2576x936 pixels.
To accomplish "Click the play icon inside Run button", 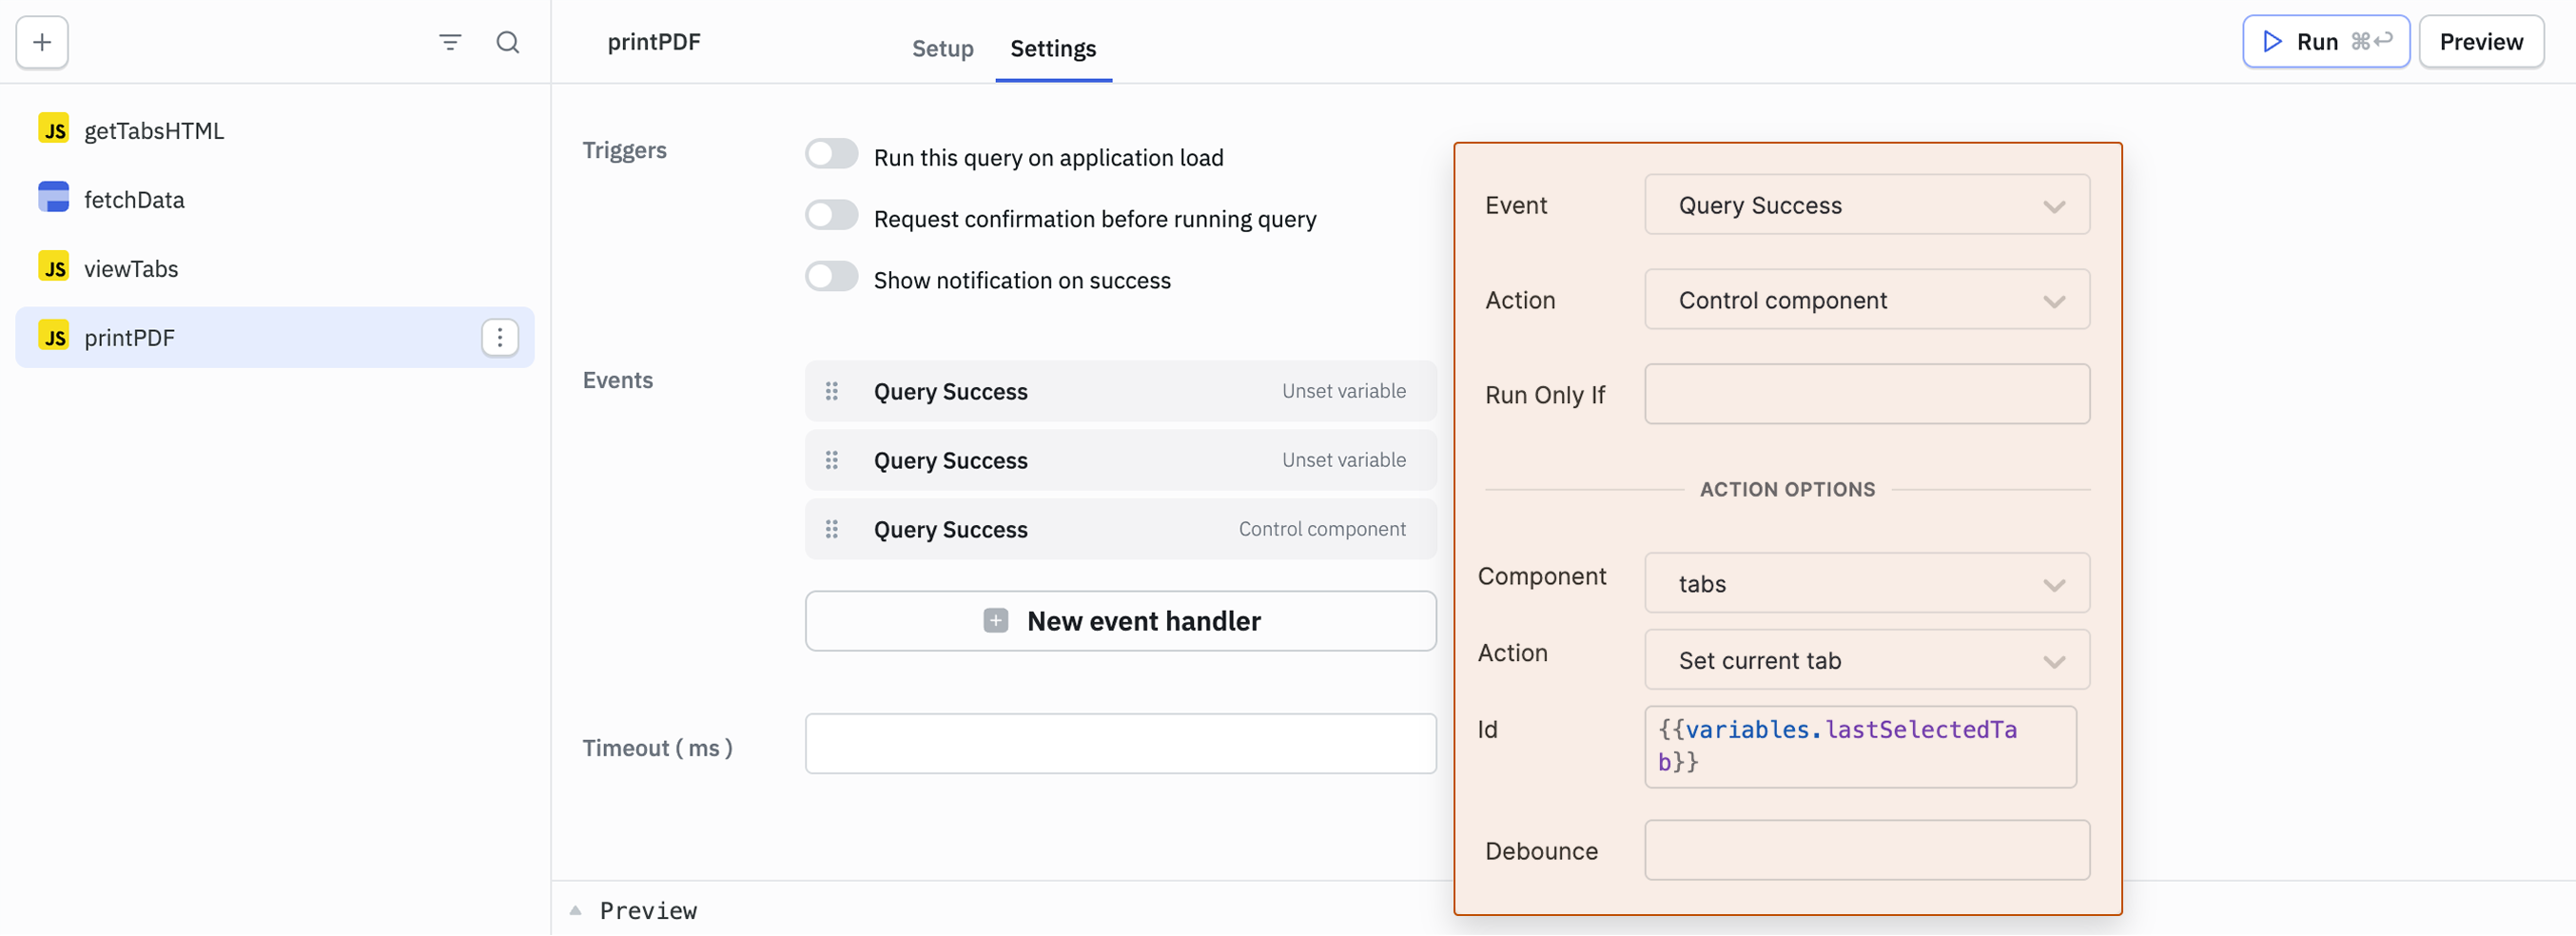I will click(x=2272, y=41).
